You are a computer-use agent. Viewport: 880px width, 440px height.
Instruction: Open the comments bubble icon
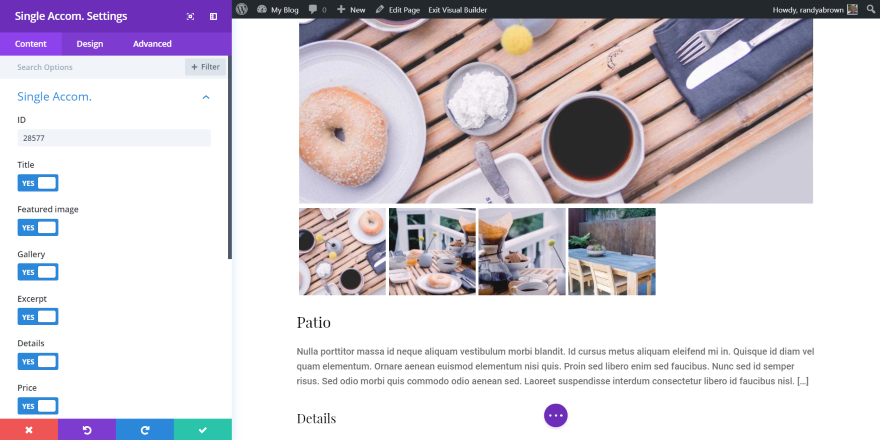313,10
